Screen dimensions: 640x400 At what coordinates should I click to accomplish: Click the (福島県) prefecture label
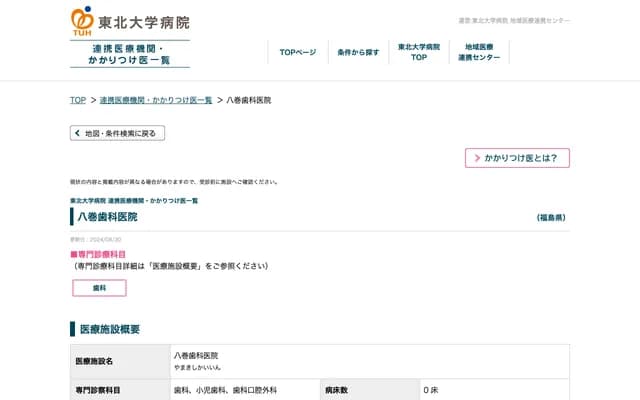[551, 217]
